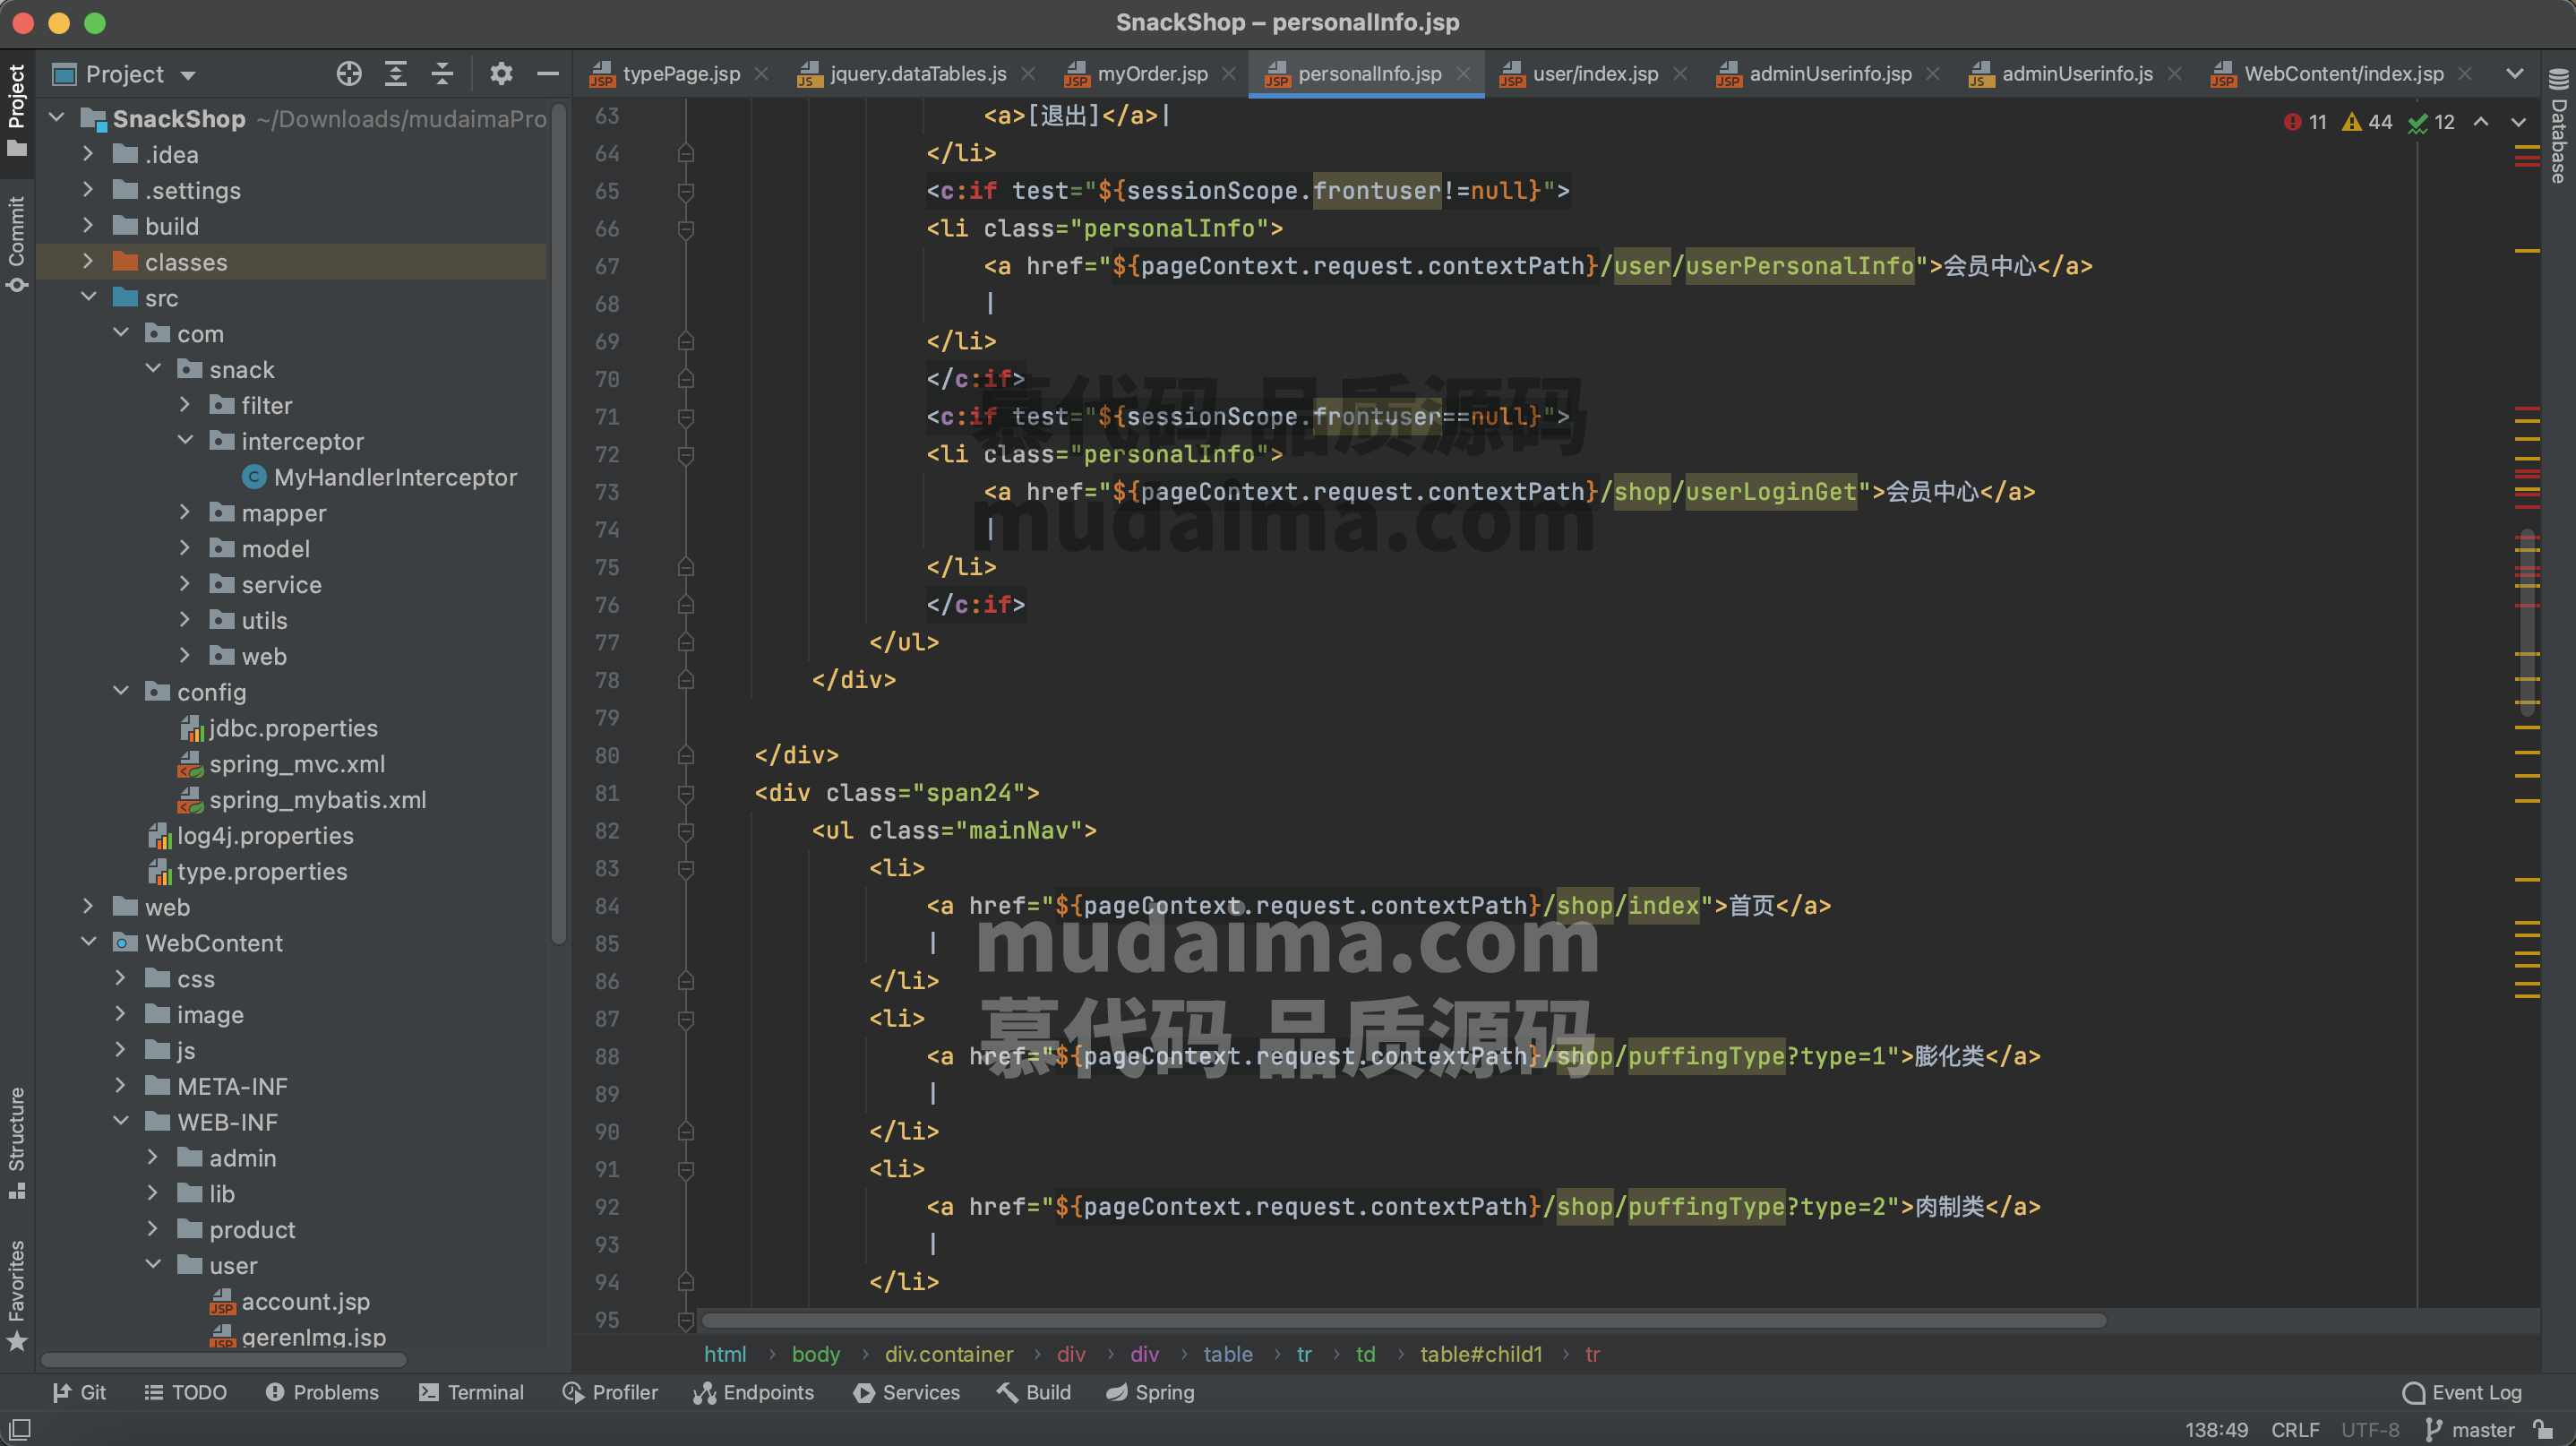This screenshot has height=1446, width=2576.
Task: Open the Structure tool window side tab
Action: tap(17, 1142)
